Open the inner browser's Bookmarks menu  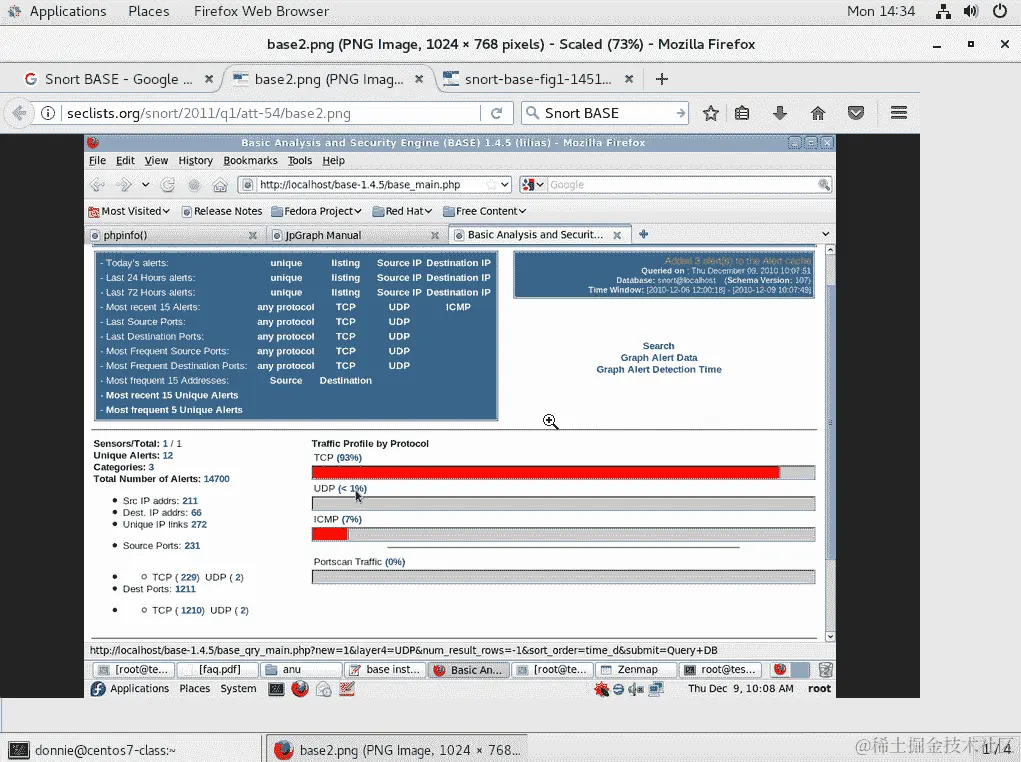[x=250, y=160]
